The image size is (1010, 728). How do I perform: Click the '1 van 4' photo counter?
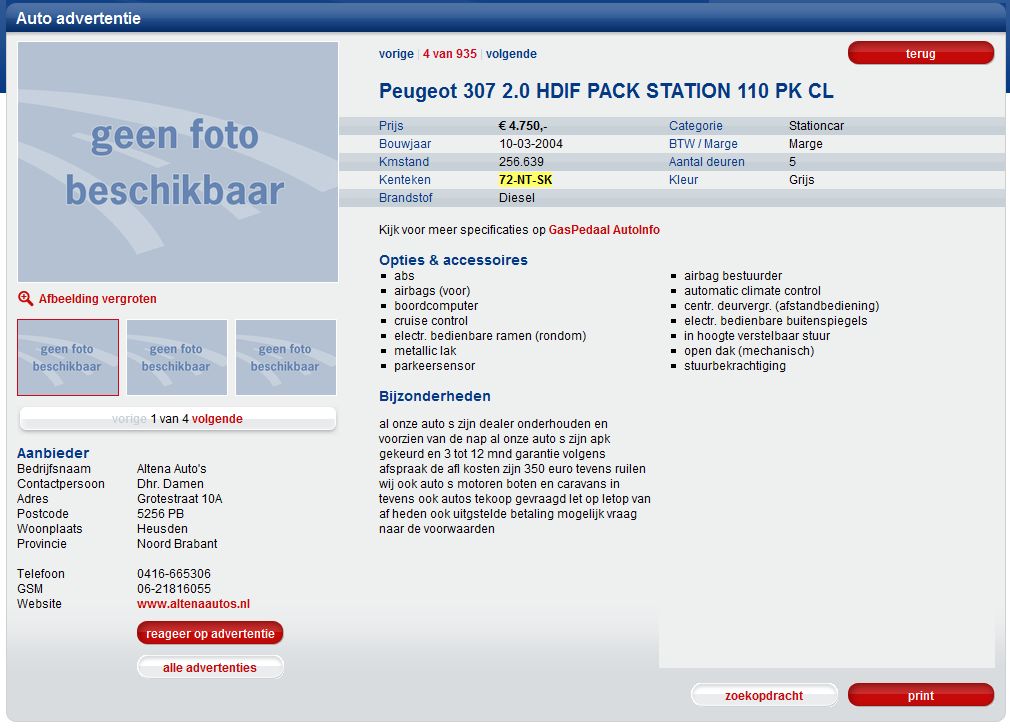point(169,419)
